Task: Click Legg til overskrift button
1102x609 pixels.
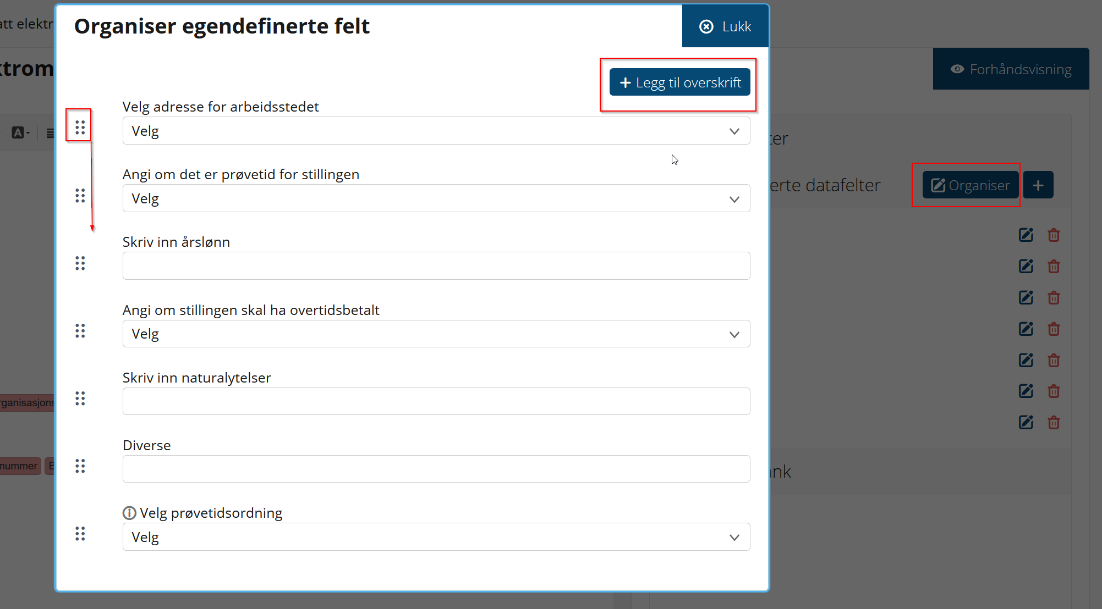Action: pyautogui.click(x=680, y=83)
